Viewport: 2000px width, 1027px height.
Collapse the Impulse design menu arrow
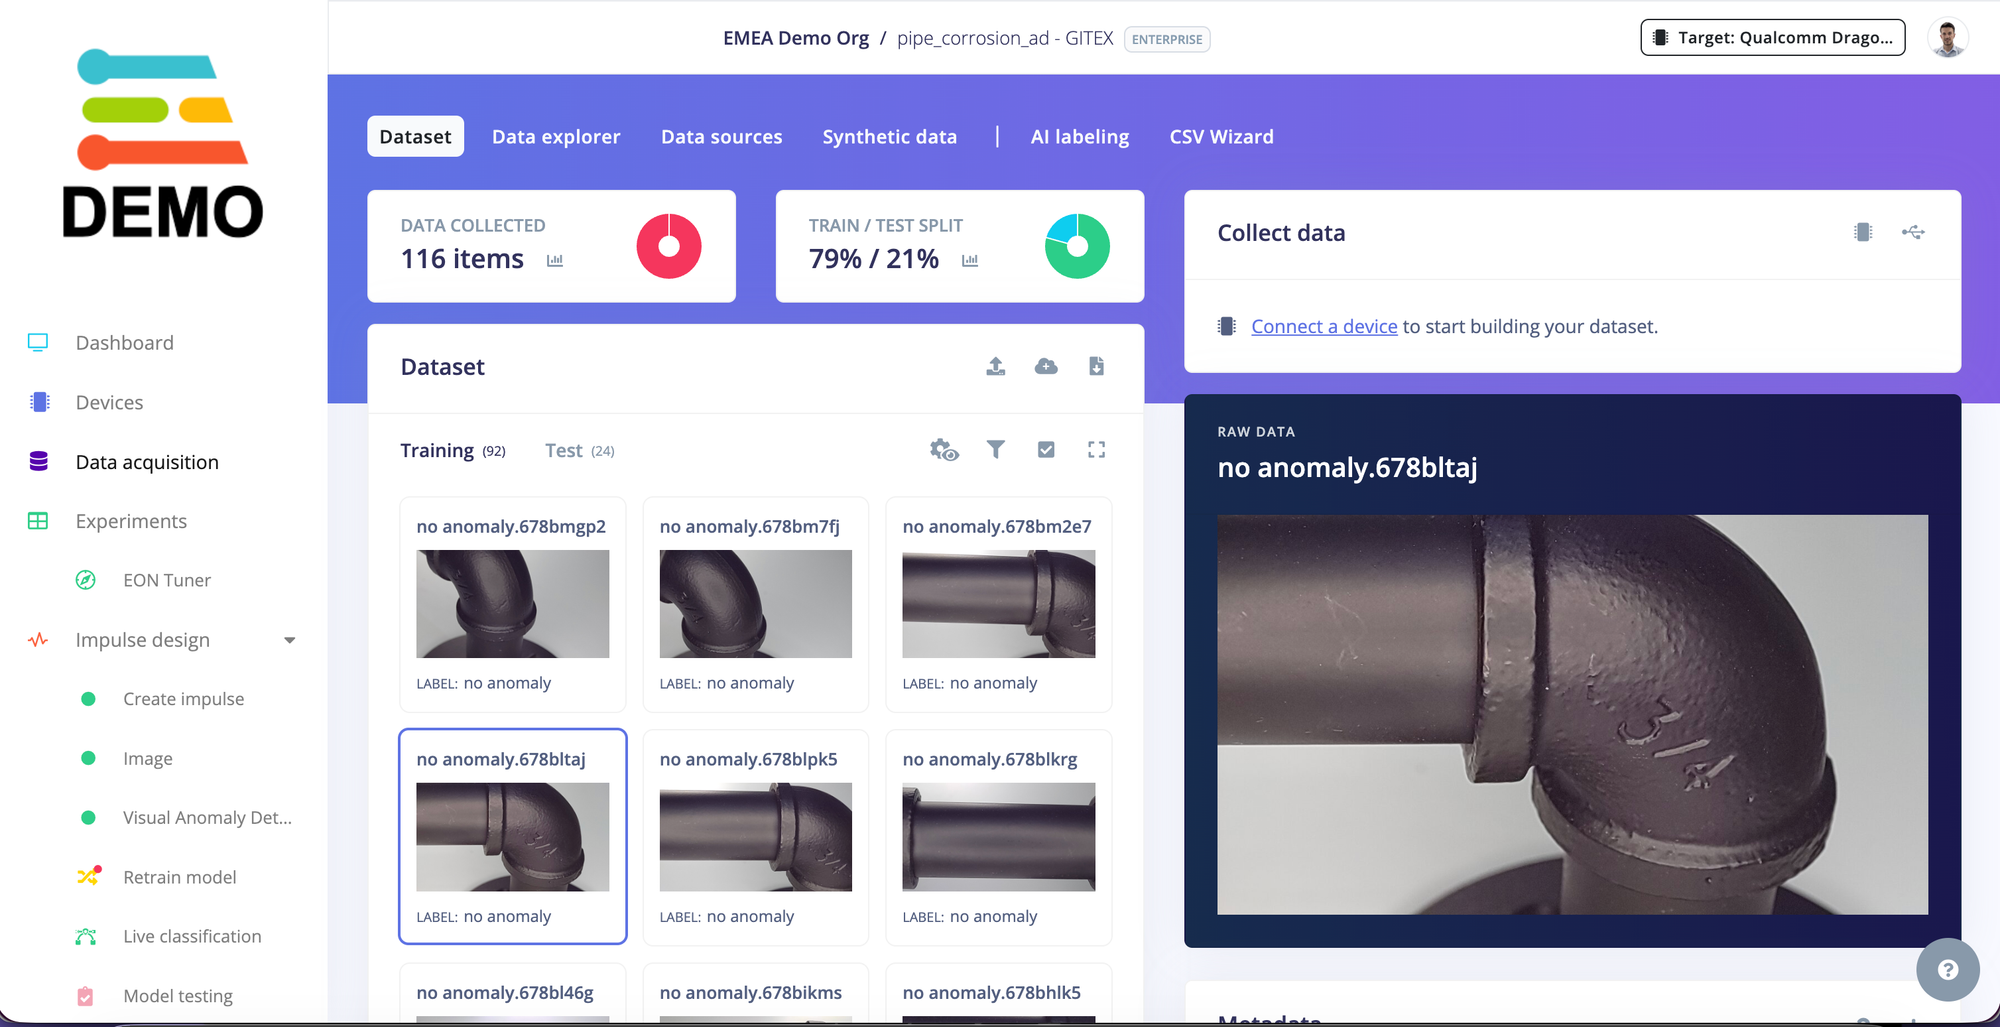click(290, 640)
